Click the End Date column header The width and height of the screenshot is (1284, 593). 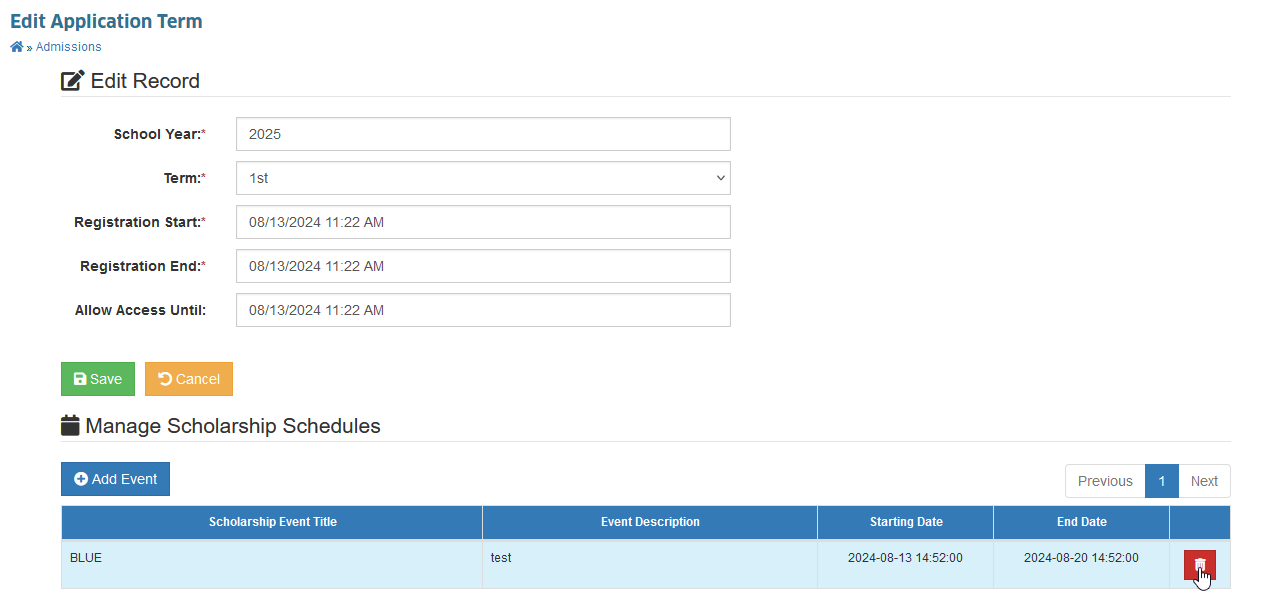point(1082,522)
